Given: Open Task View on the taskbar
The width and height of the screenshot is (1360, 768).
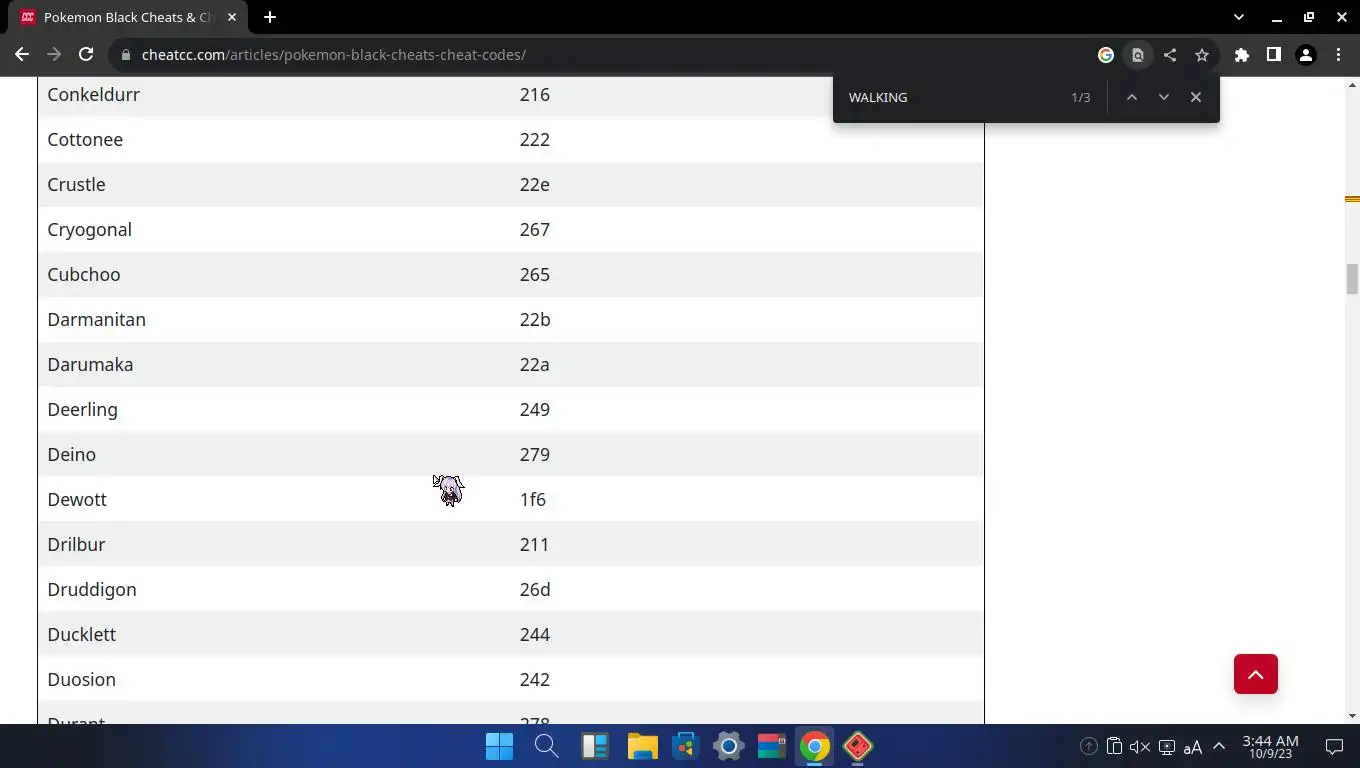Looking at the screenshot, I should click(595, 746).
